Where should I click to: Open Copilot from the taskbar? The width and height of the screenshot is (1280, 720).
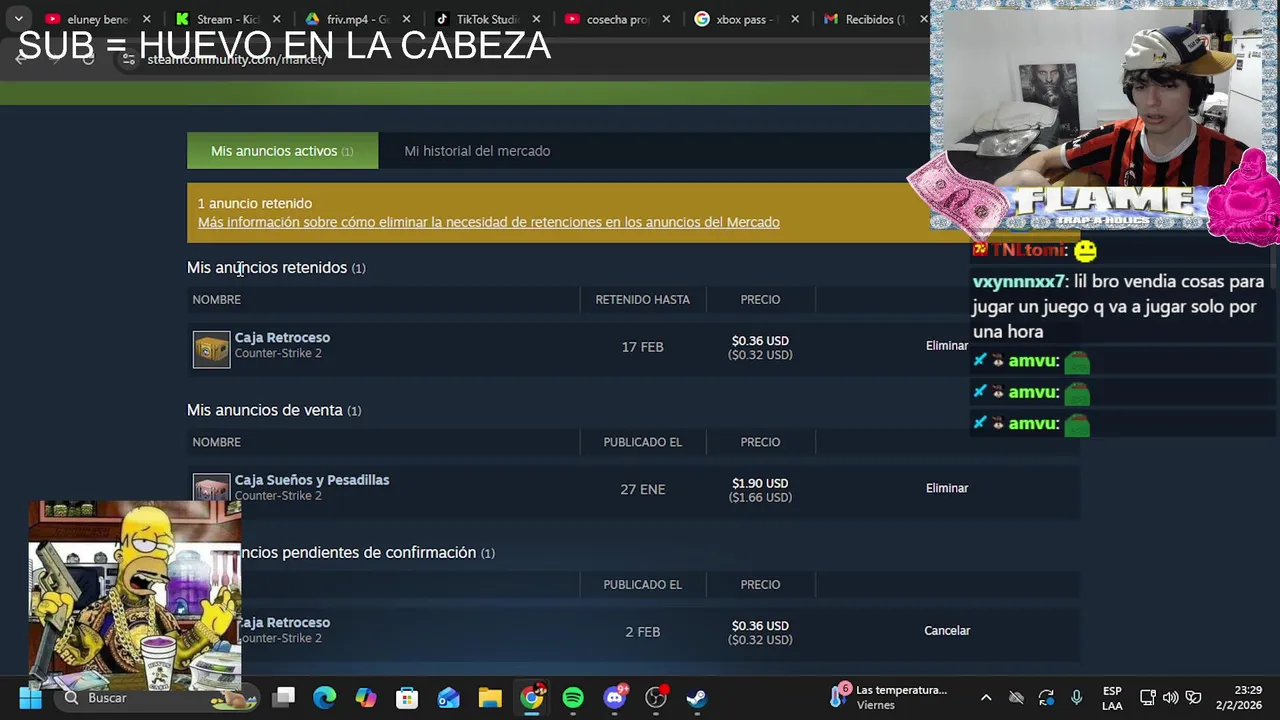[x=366, y=698]
